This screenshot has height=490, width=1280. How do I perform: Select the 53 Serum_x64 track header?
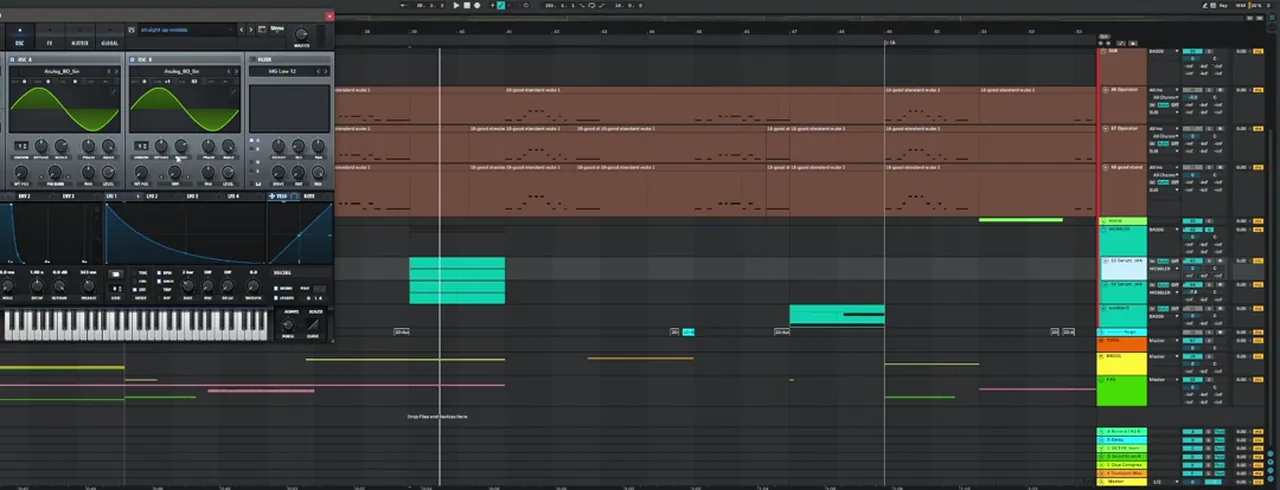tap(1123, 267)
